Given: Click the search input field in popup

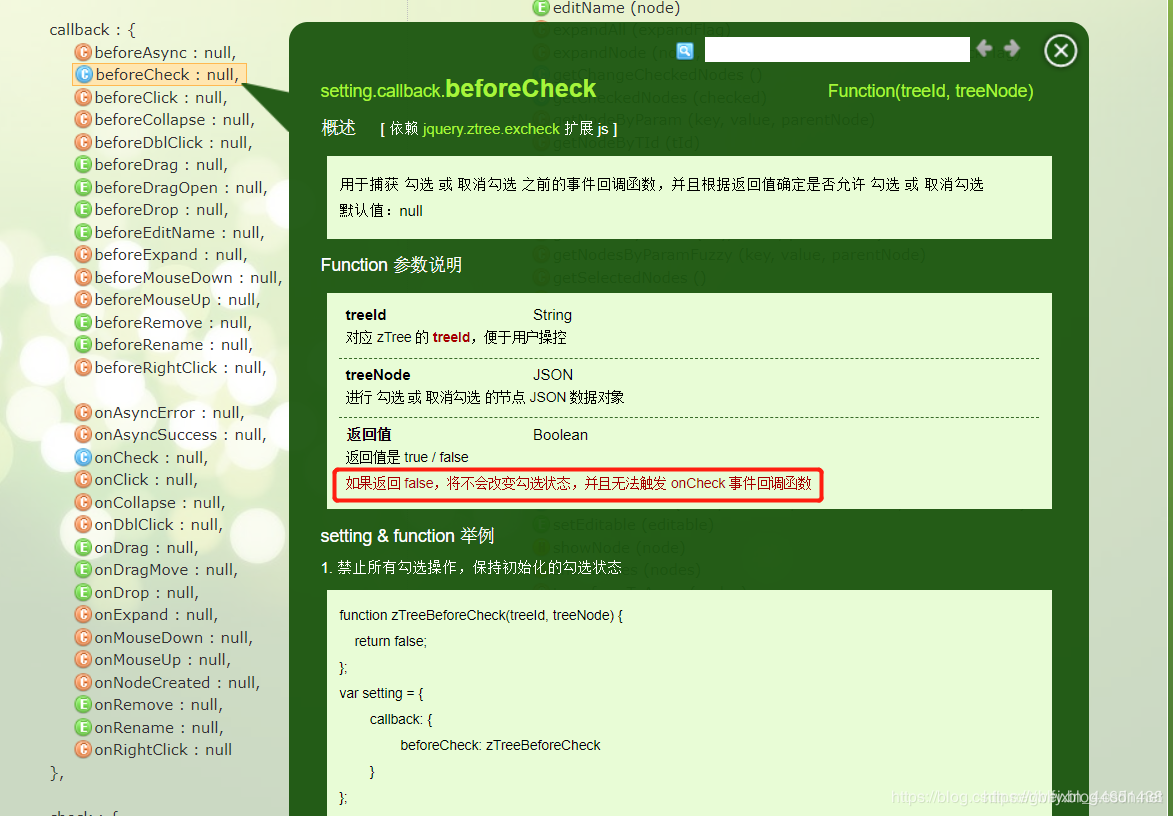Looking at the screenshot, I should (837, 49).
